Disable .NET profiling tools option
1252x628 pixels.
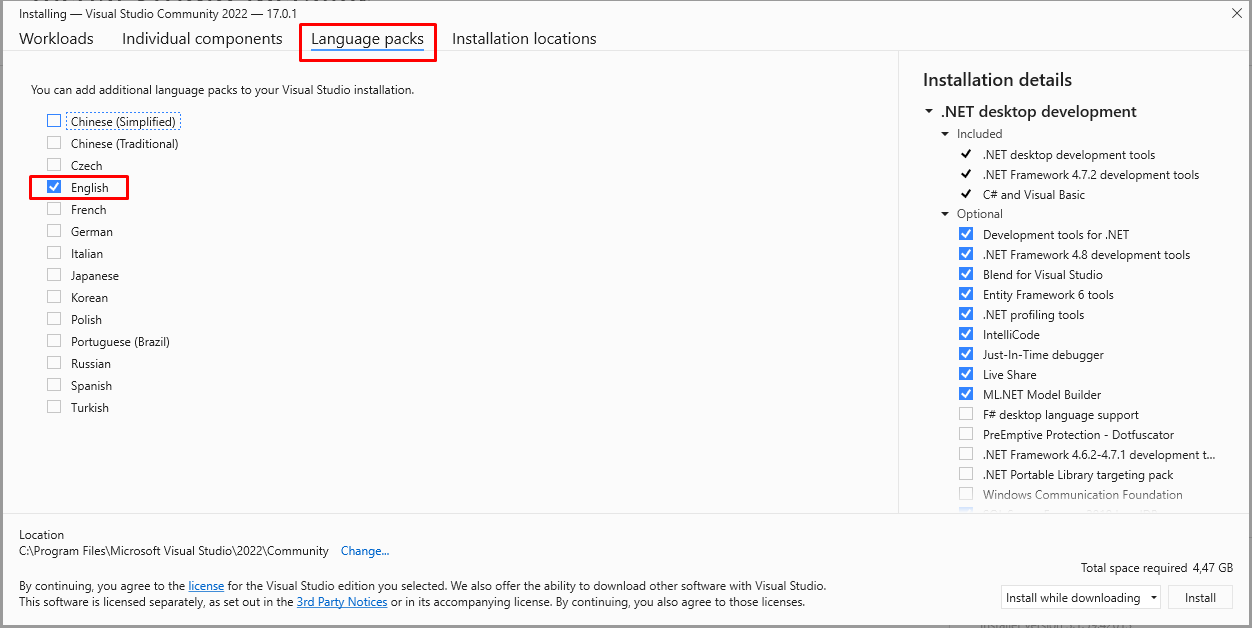pos(966,314)
